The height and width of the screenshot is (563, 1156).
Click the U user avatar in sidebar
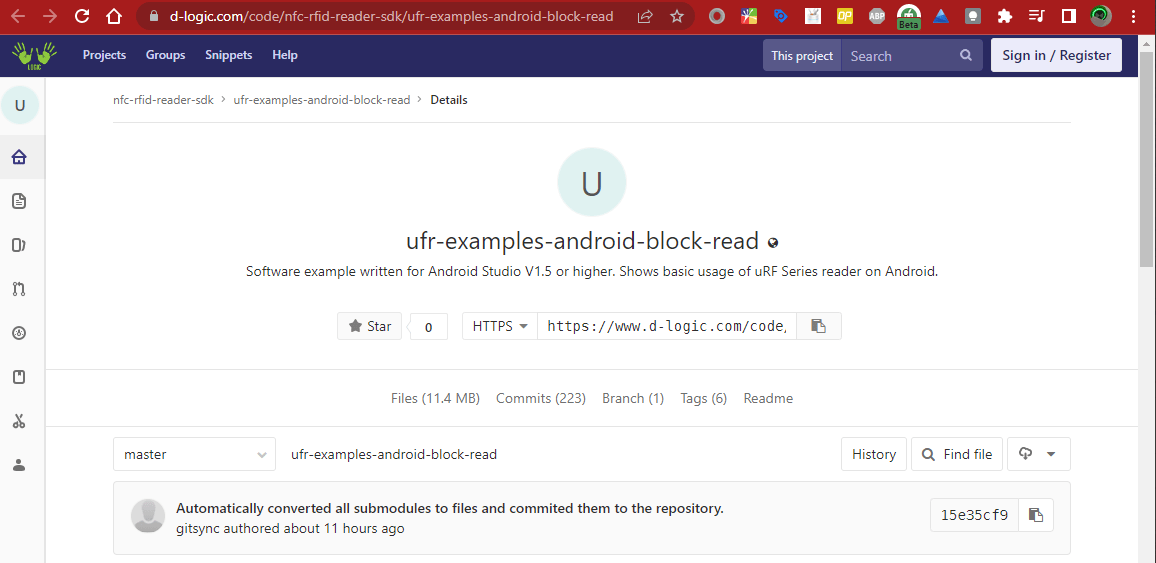20,105
